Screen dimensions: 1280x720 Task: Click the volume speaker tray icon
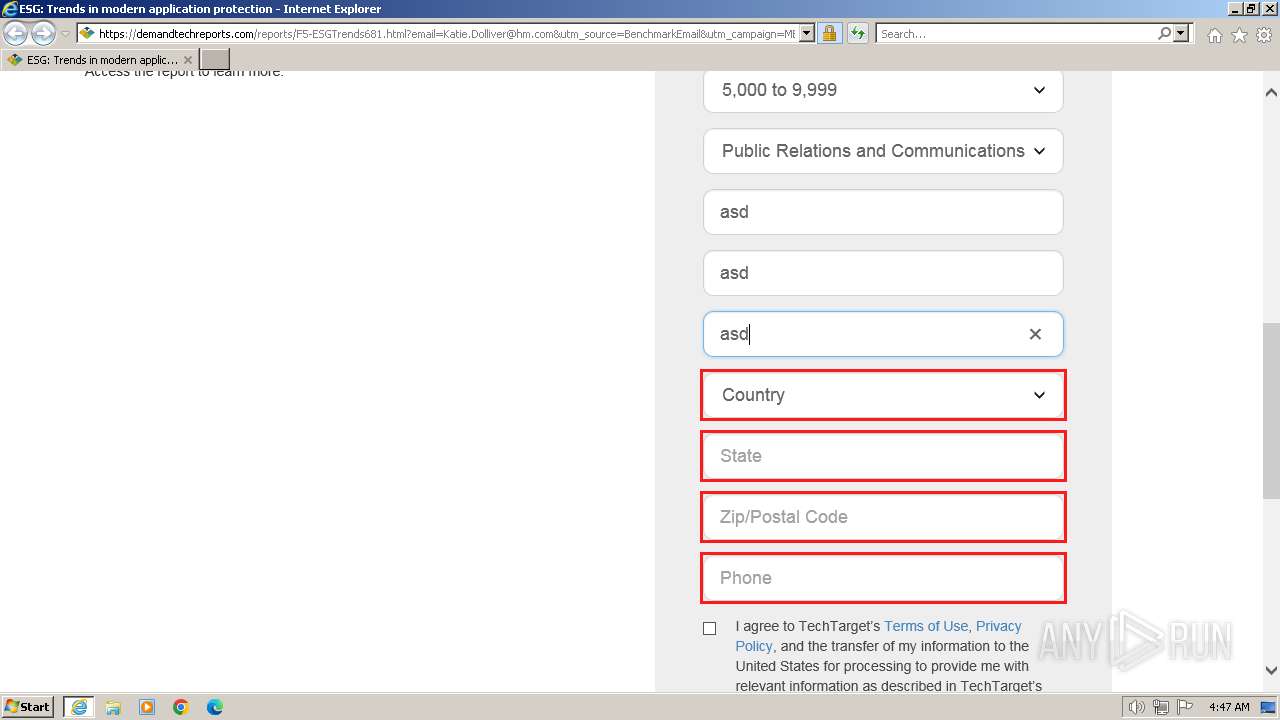[1136, 707]
